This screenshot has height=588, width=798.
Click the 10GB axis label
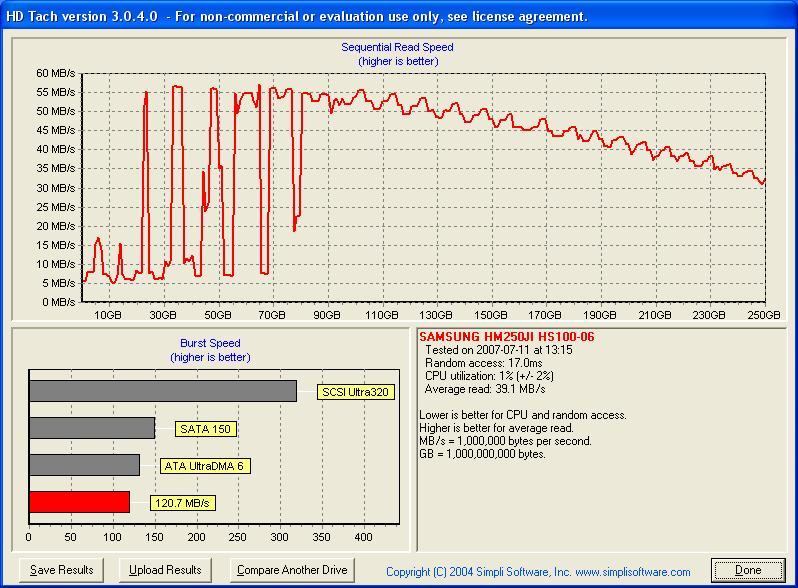click(x=108, y=315)
